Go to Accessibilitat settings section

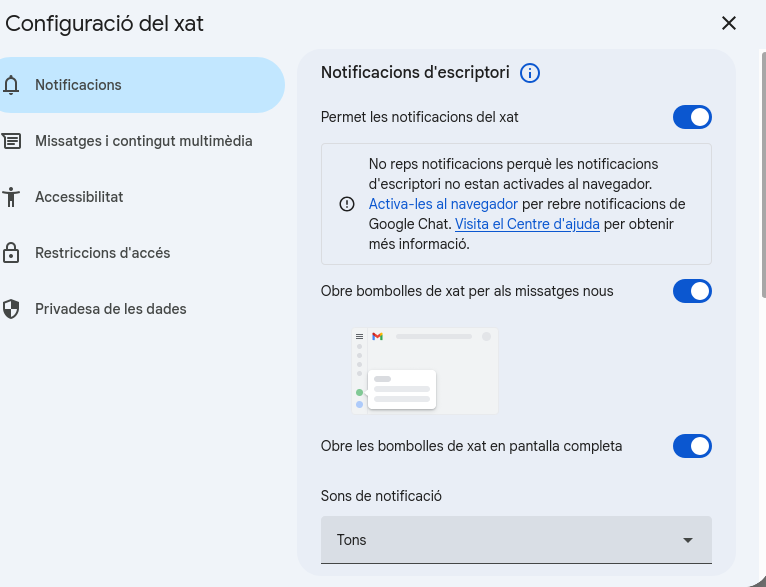pos(79,197)
